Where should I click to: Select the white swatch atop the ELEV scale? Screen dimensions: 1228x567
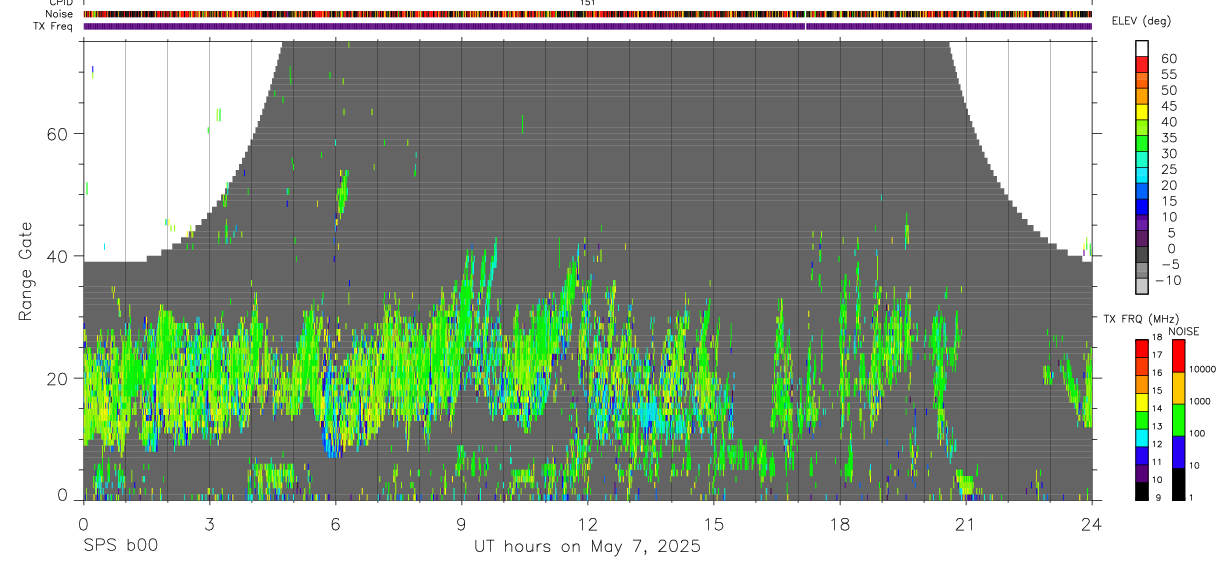(x=1142, y=48)
